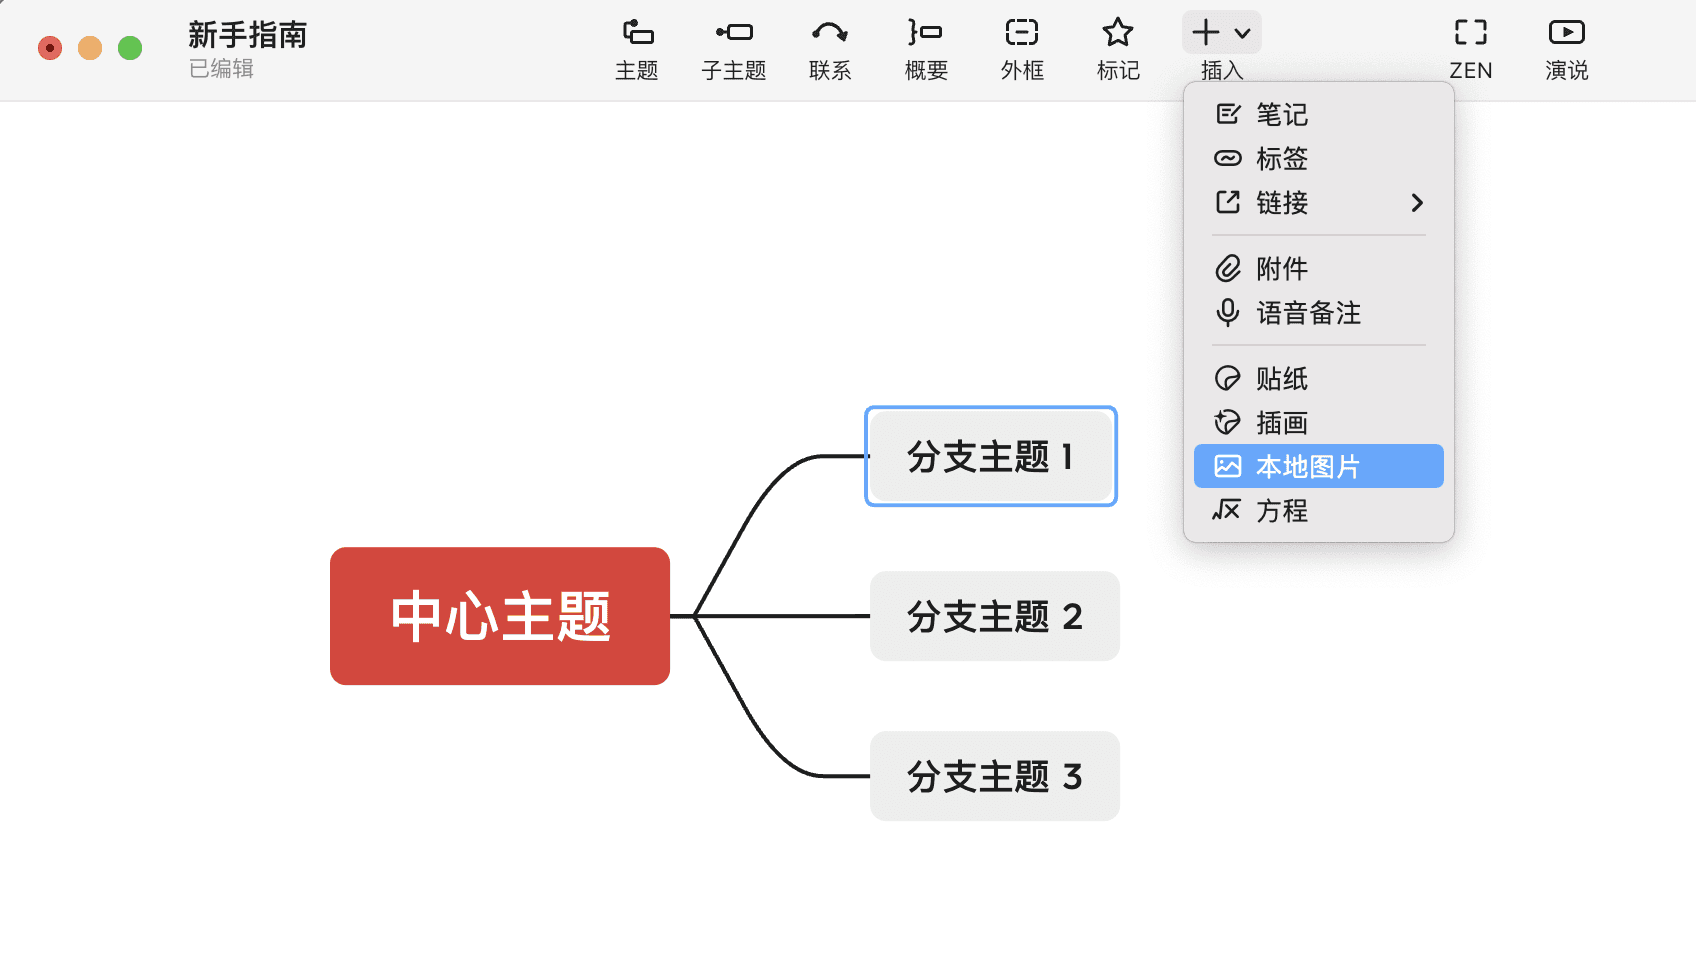Select the 分支主题 2 branch node
Viewport: 1696px width, 966px height.
click(994, 617)
